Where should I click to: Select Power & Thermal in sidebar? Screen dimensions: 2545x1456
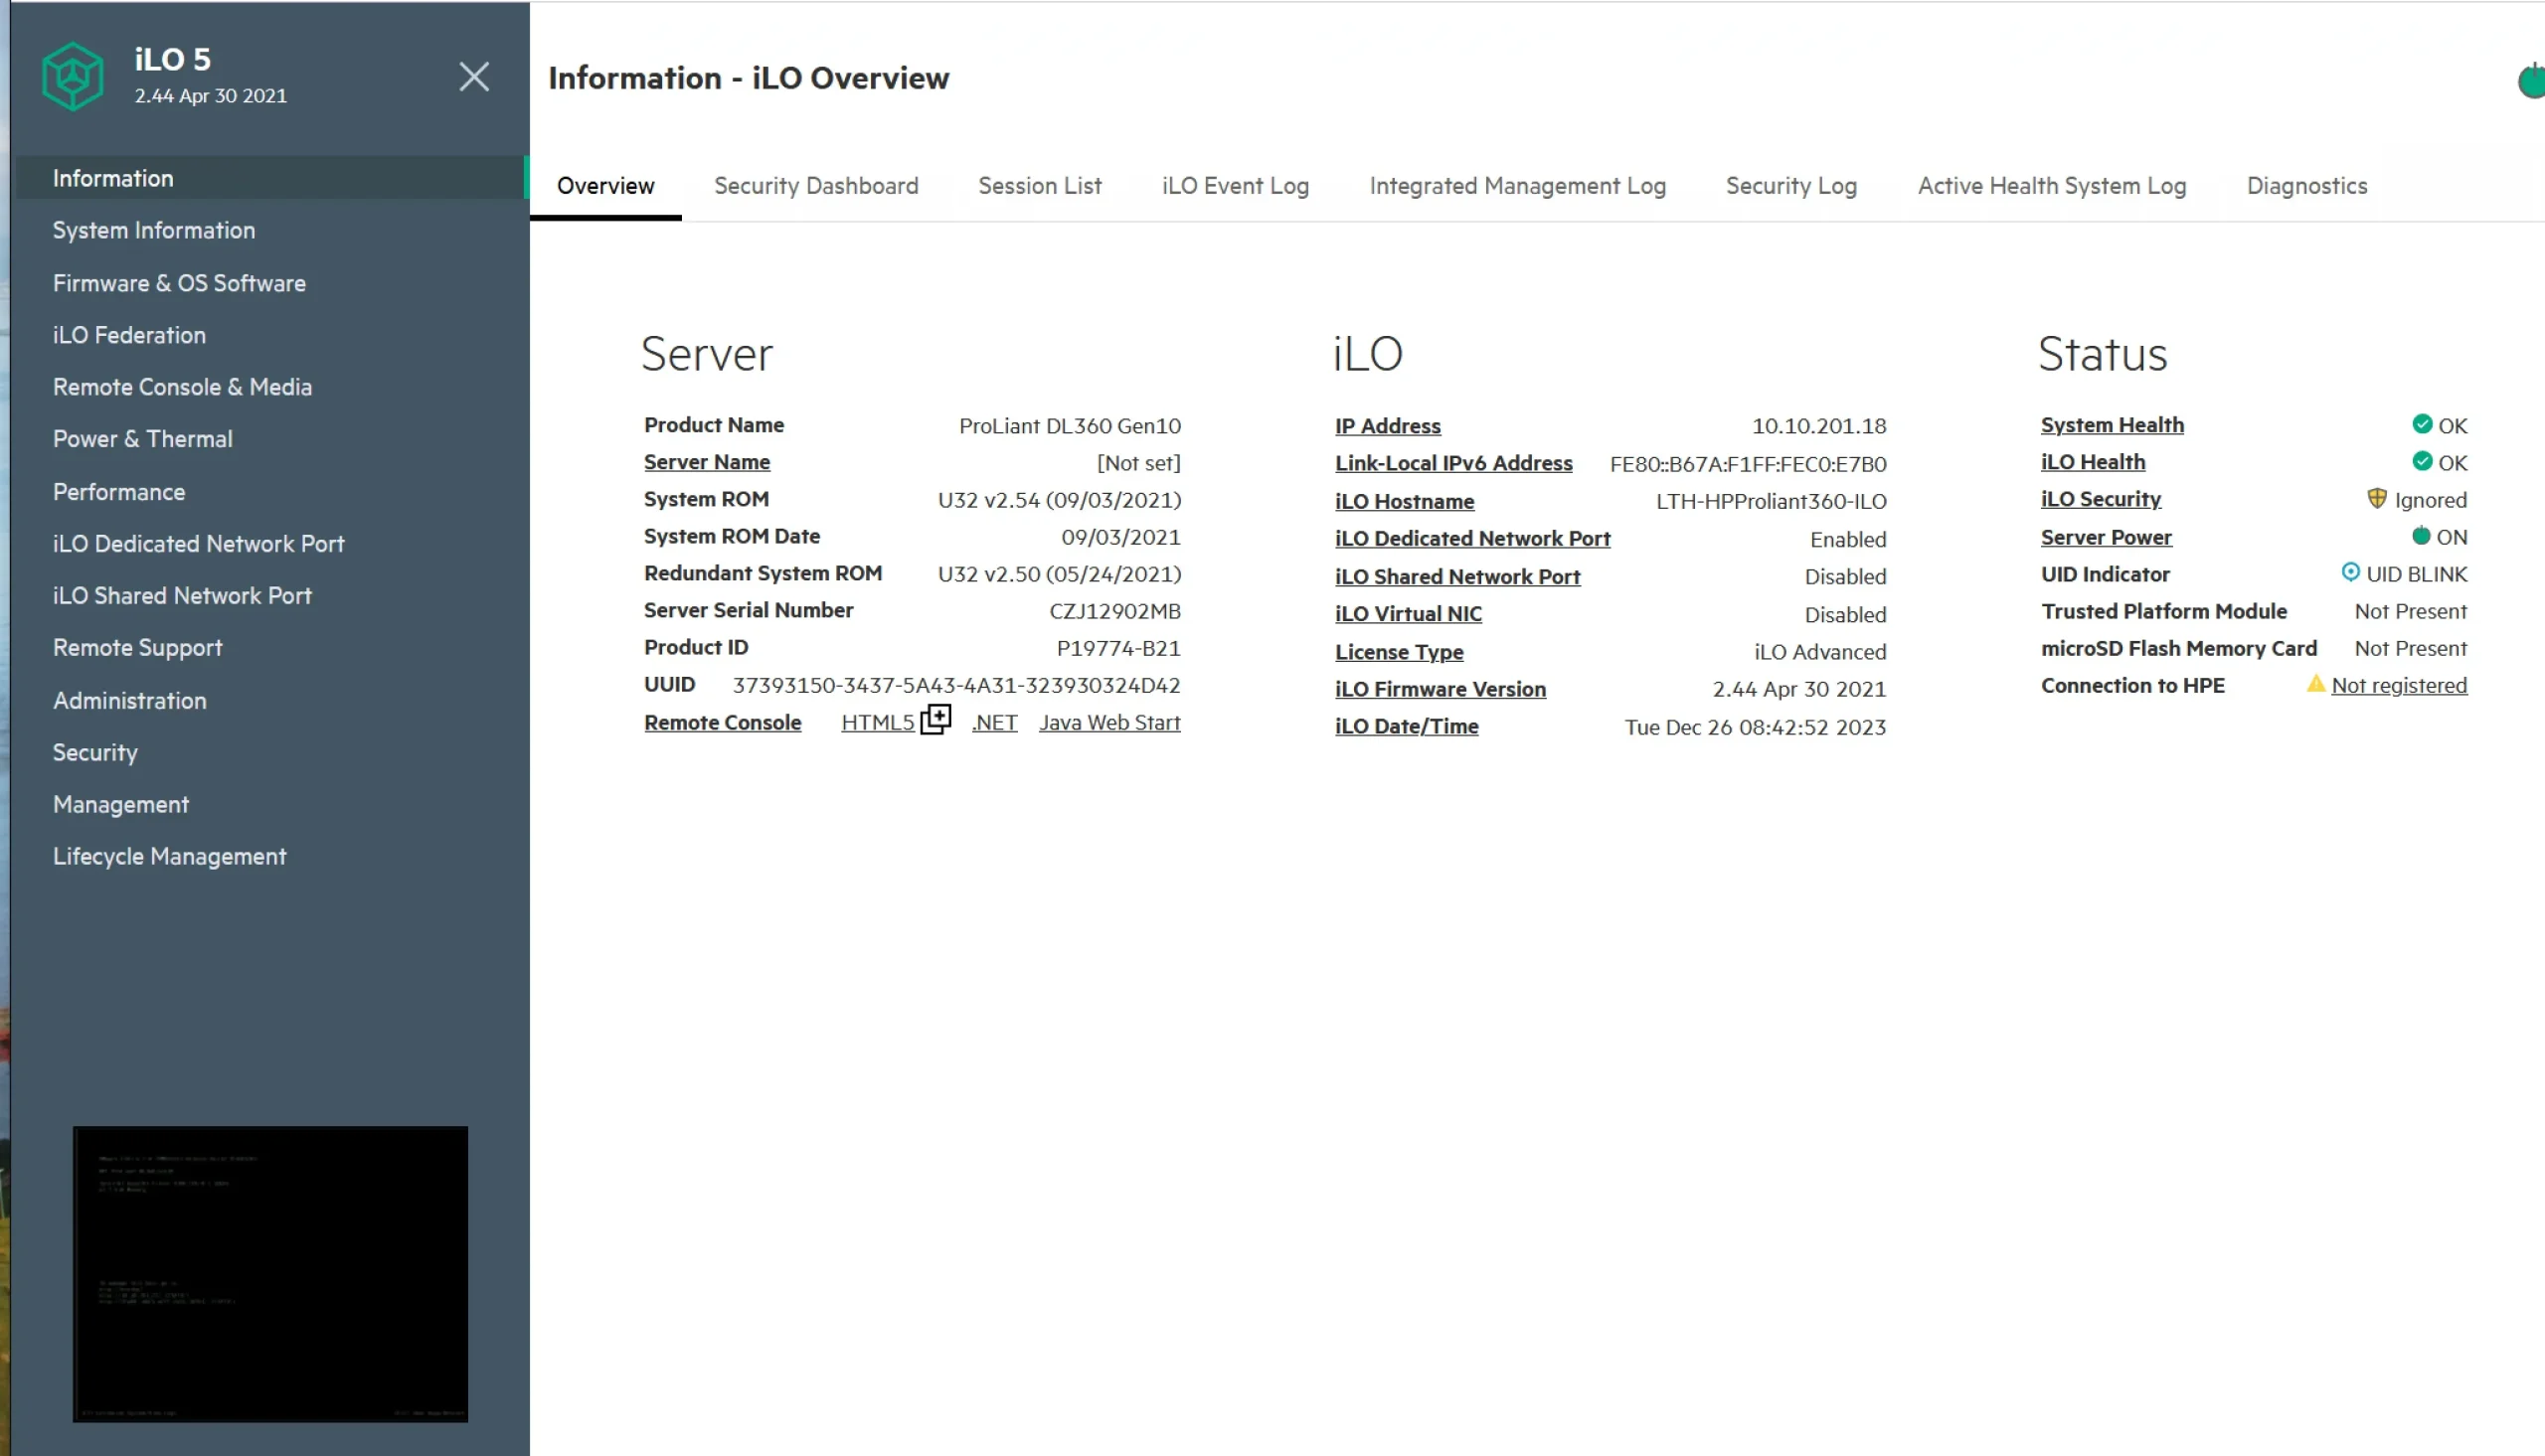pos(142,439)
